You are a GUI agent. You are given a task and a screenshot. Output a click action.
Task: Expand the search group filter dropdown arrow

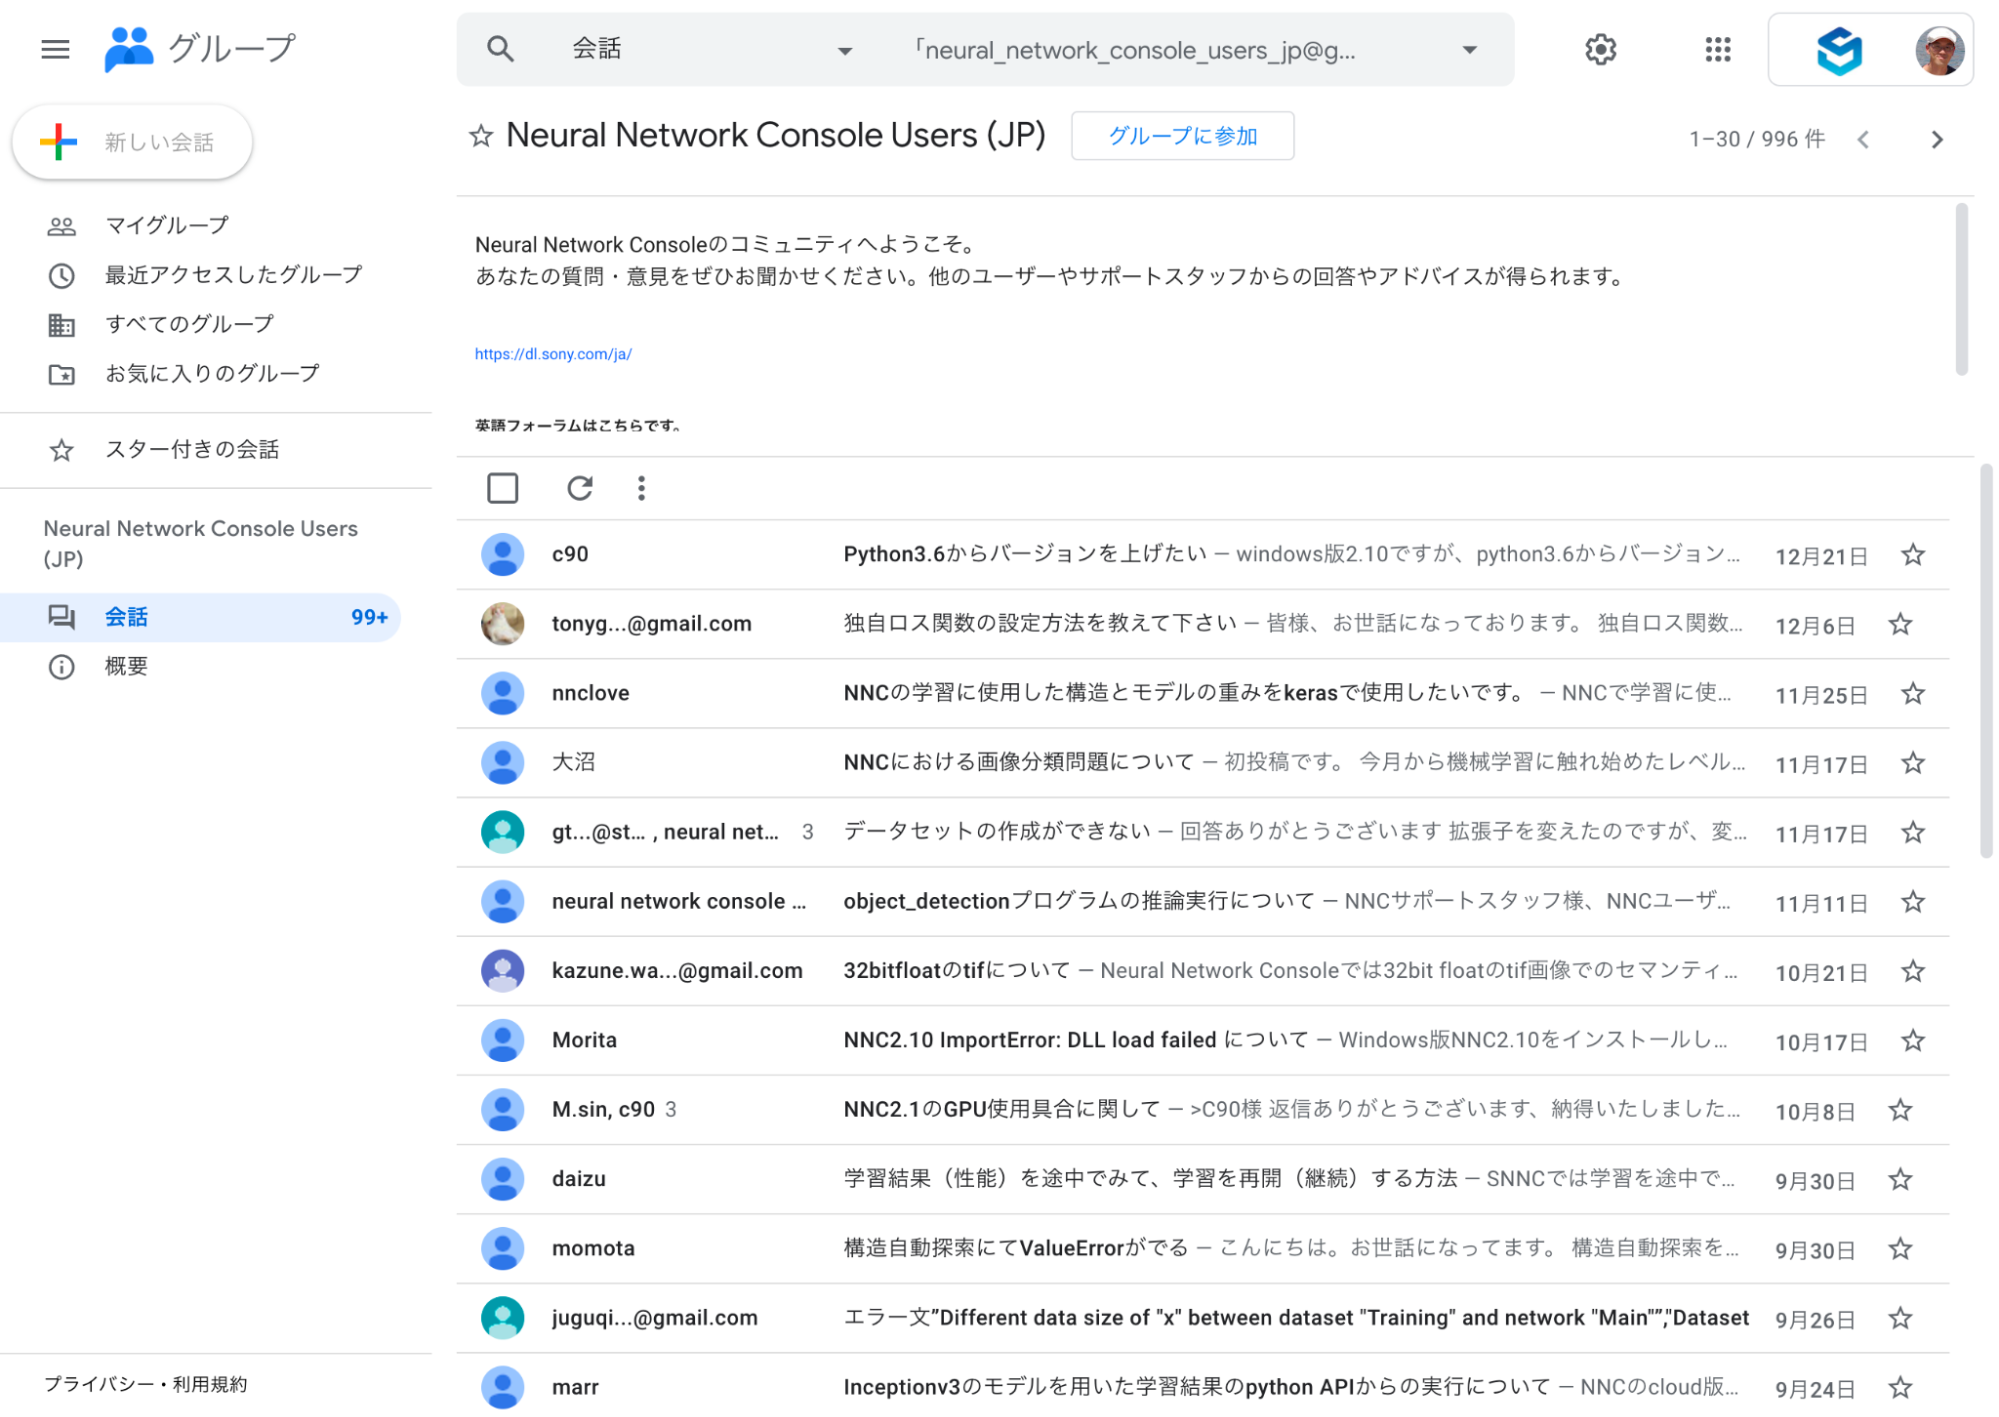(x=1469, y=50)
